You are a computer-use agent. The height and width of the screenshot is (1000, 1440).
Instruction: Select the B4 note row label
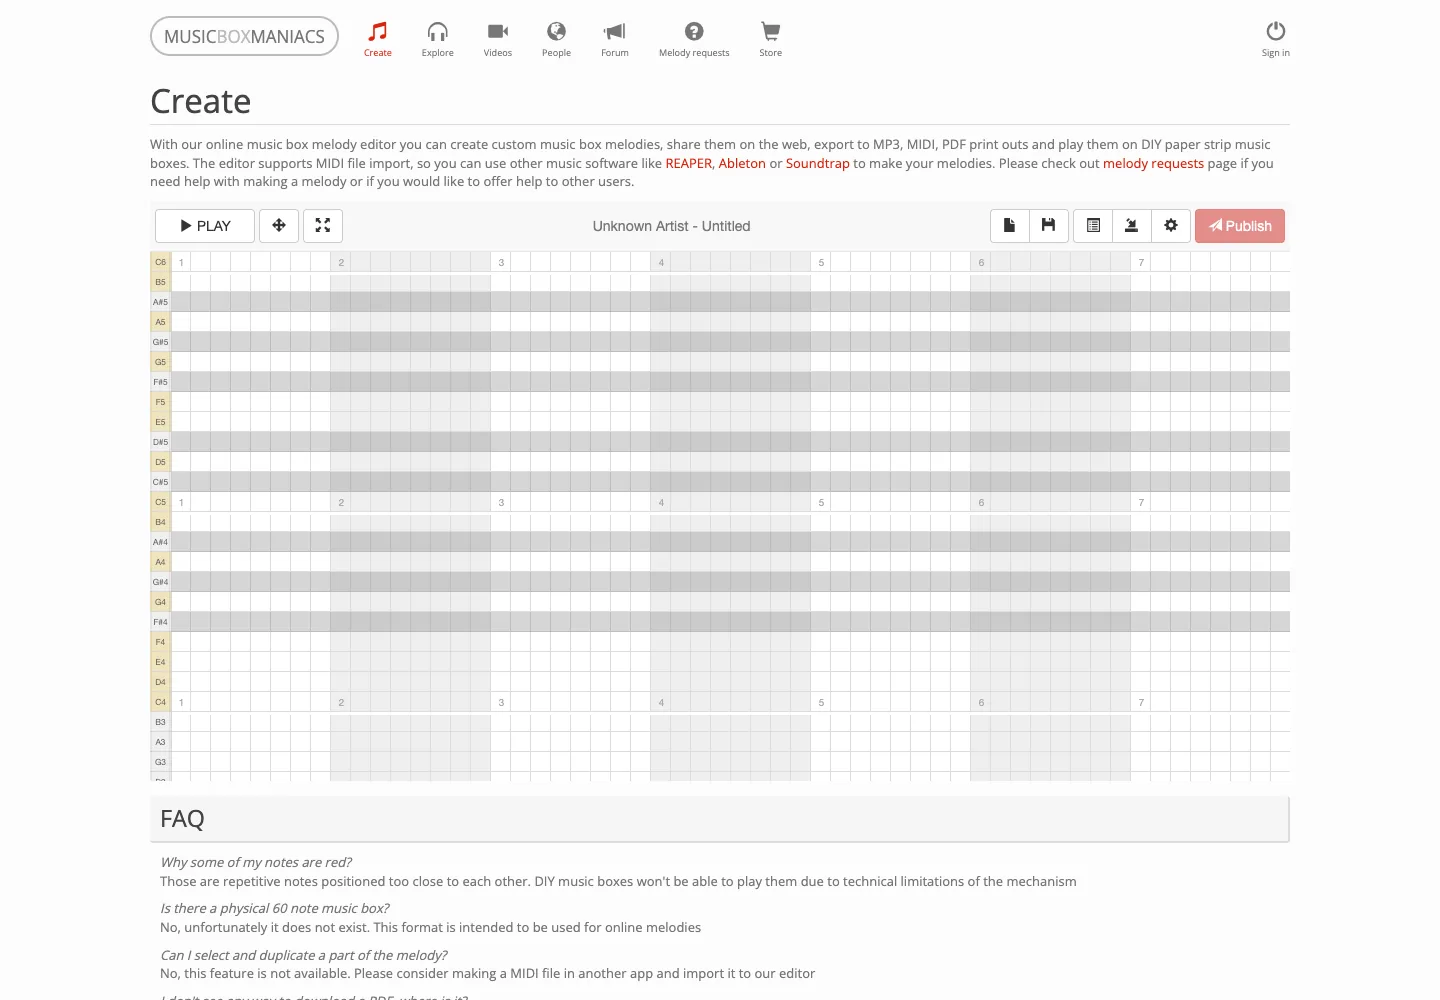pyautogui.click(x=160, y=522)
